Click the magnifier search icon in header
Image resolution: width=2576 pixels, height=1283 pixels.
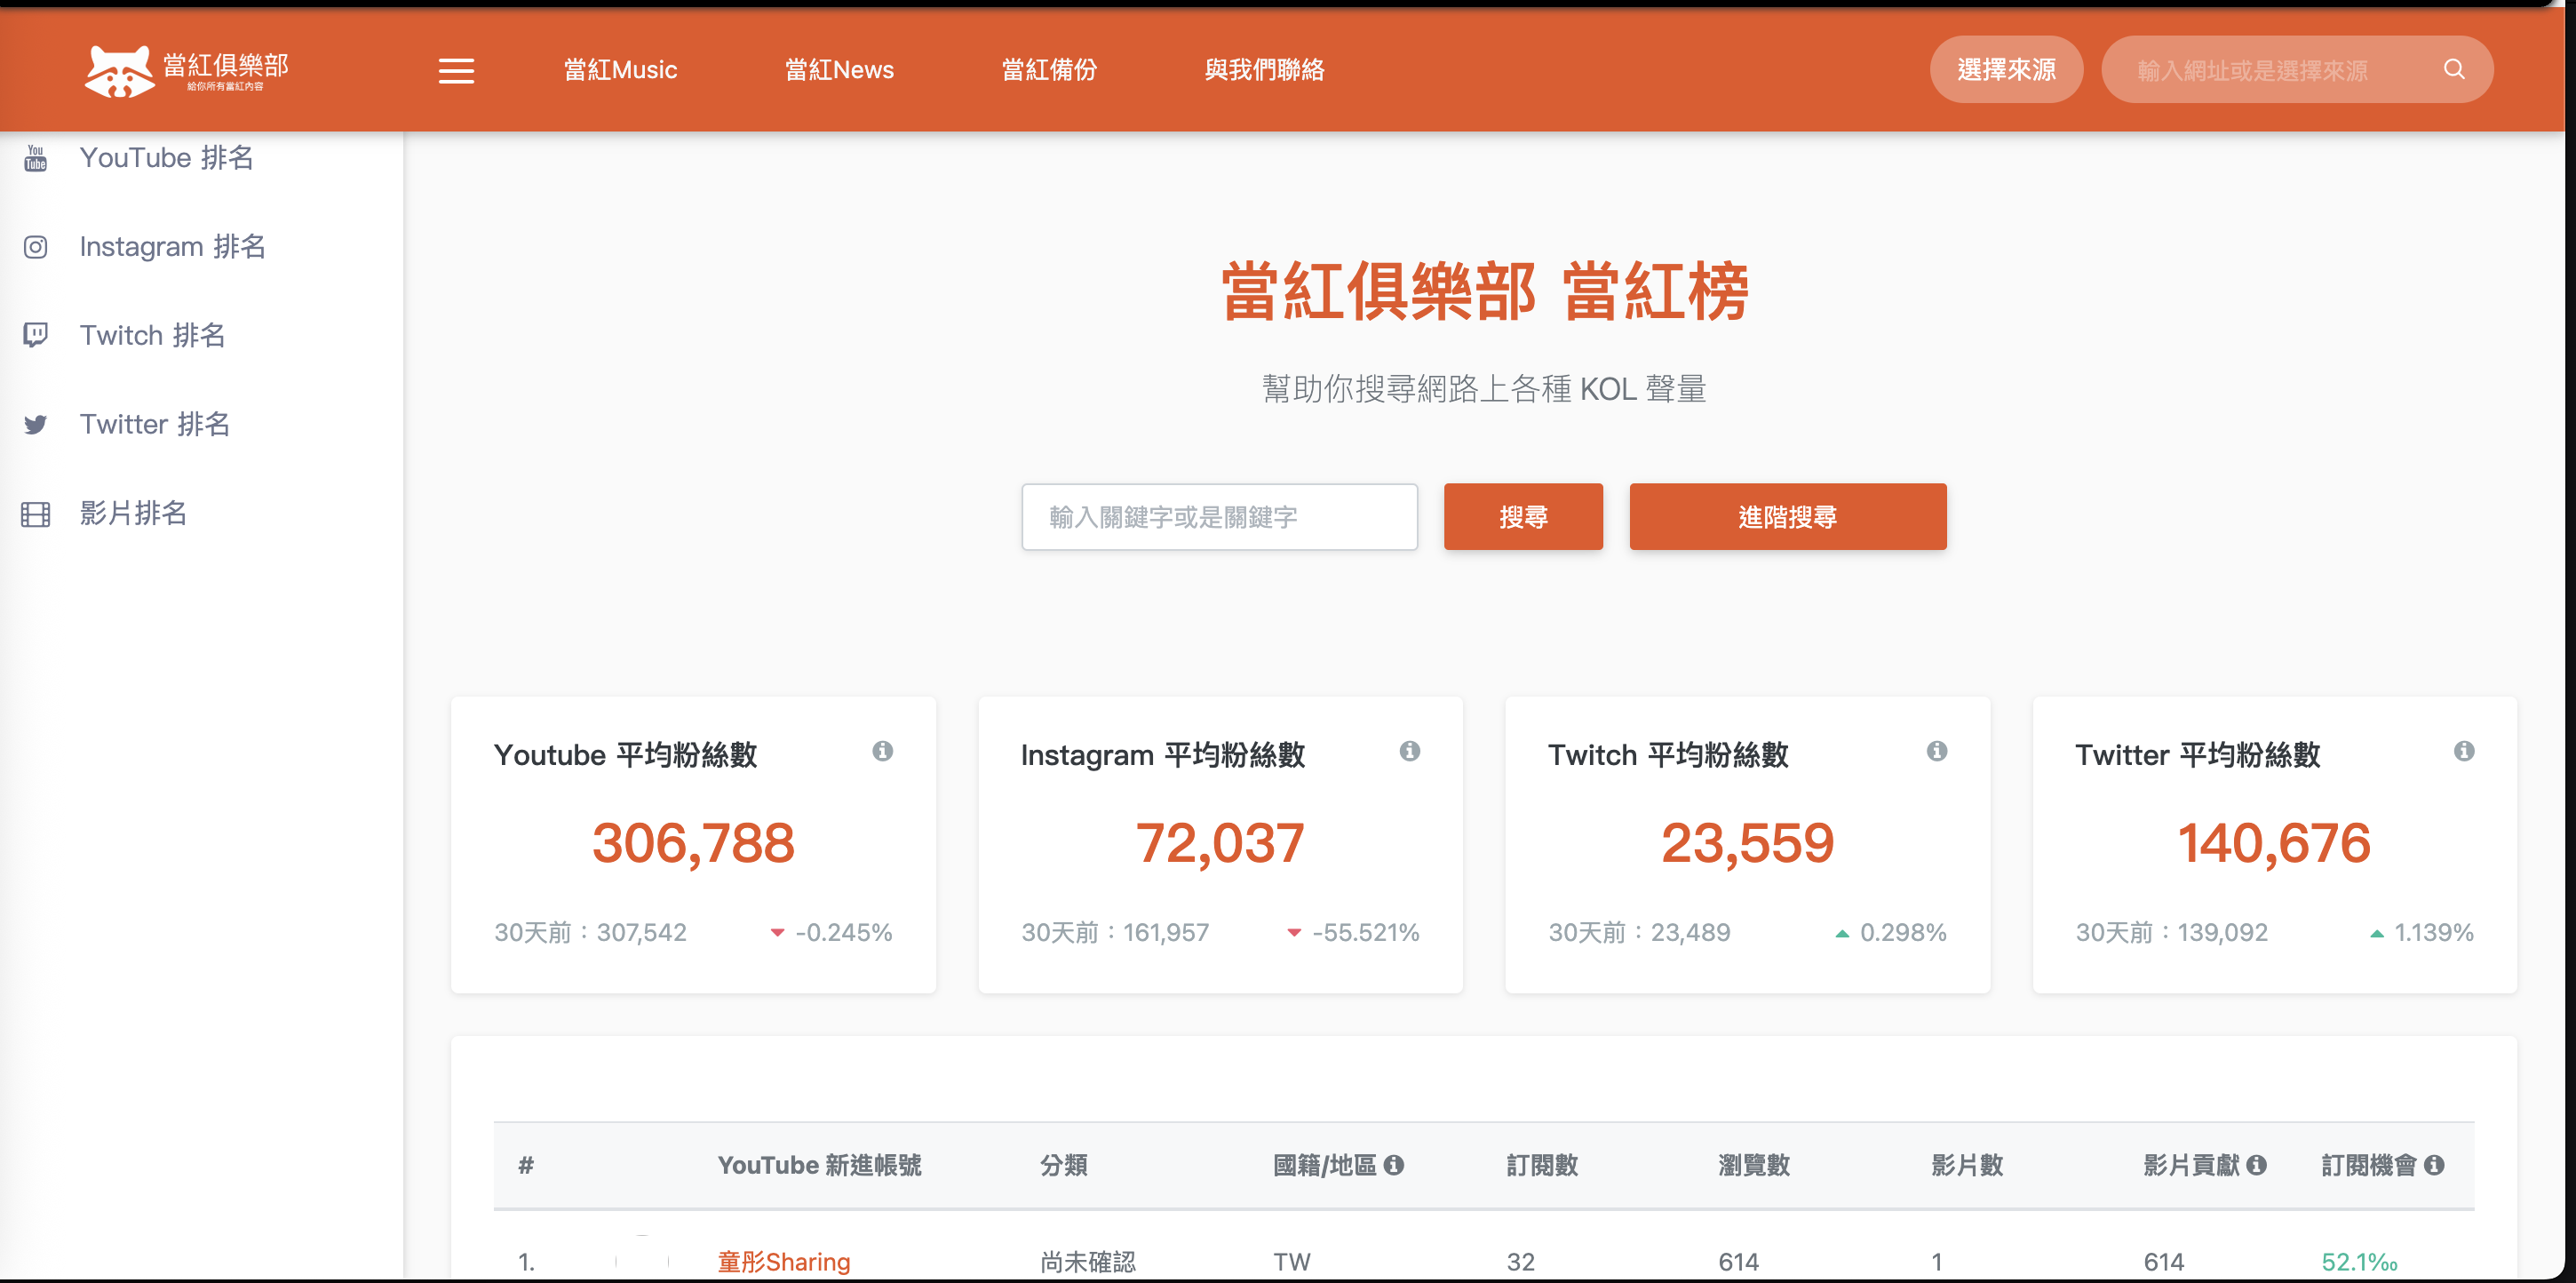pos(2453,69)
